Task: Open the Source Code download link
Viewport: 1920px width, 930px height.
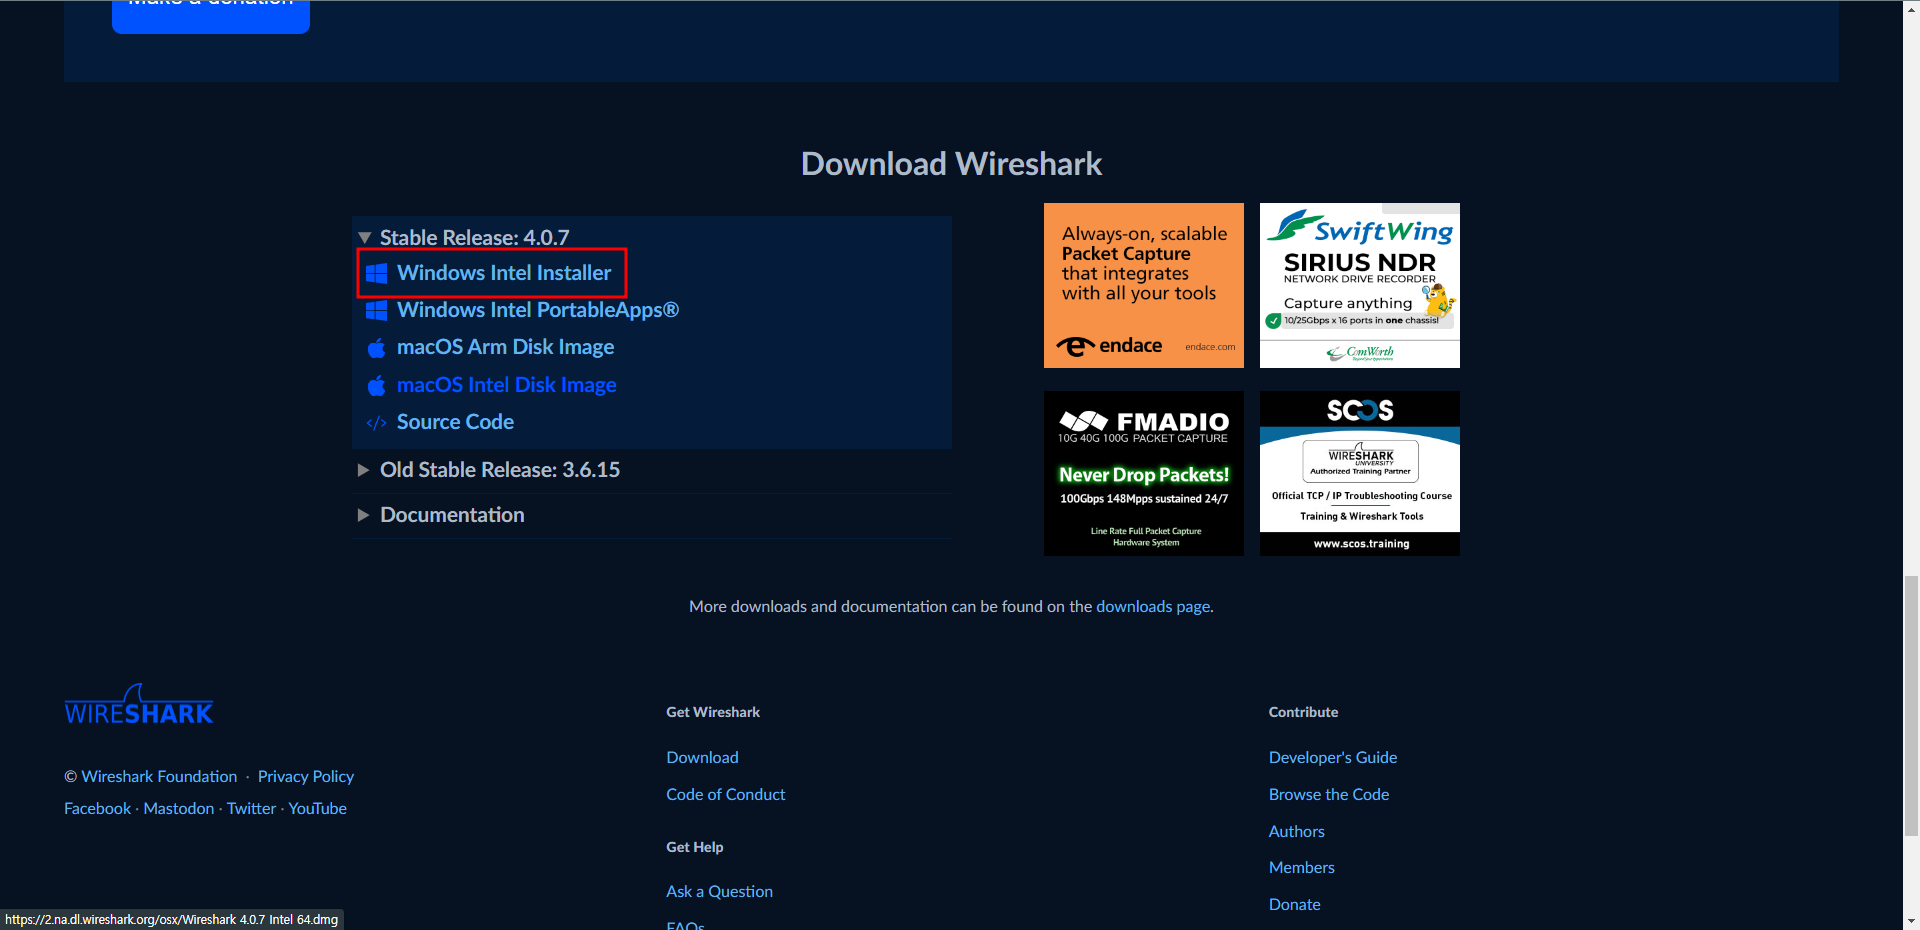Action: click(x=455, y=422)
